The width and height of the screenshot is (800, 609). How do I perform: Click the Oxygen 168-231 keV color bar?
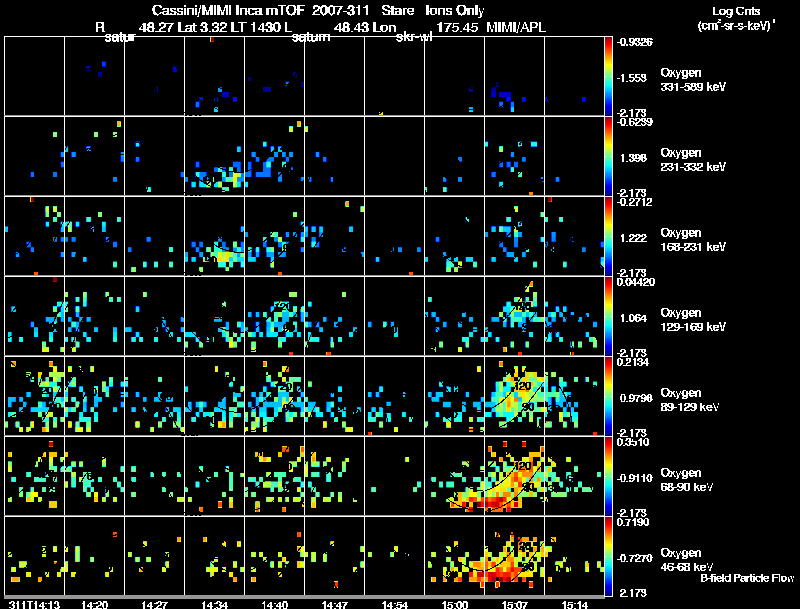[x=608, y=236]
